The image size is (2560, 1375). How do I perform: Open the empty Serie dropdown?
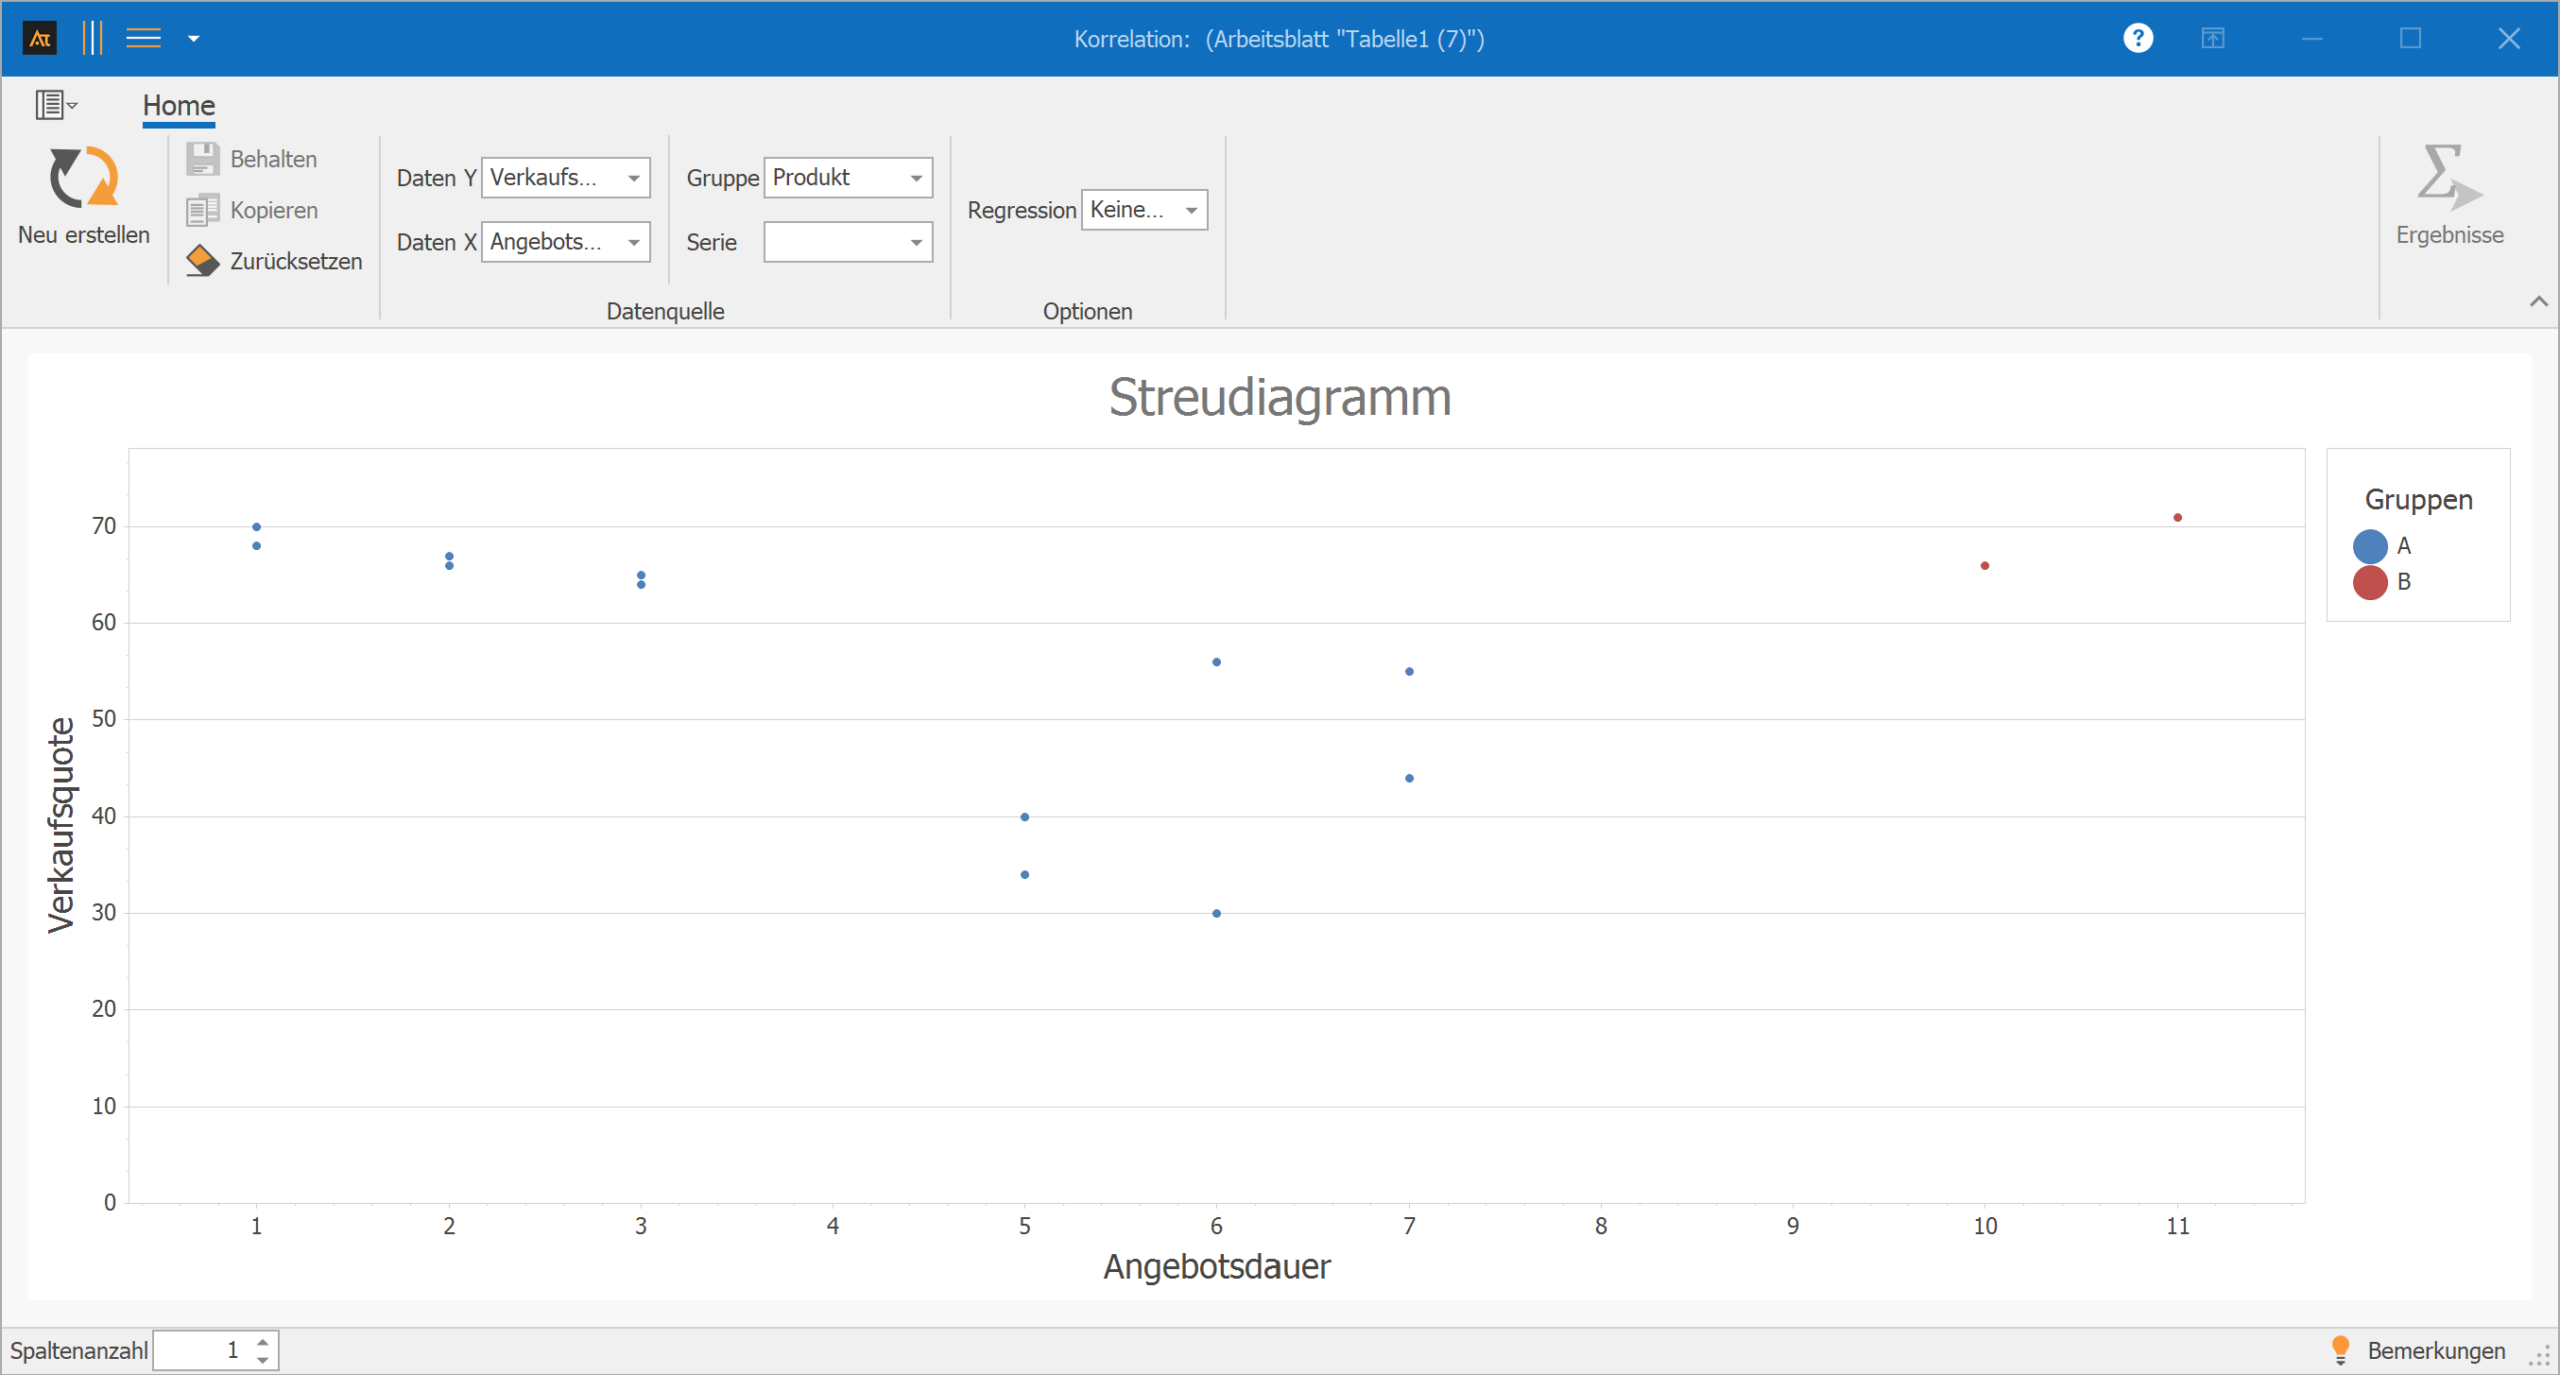click(x=916, y=242)
